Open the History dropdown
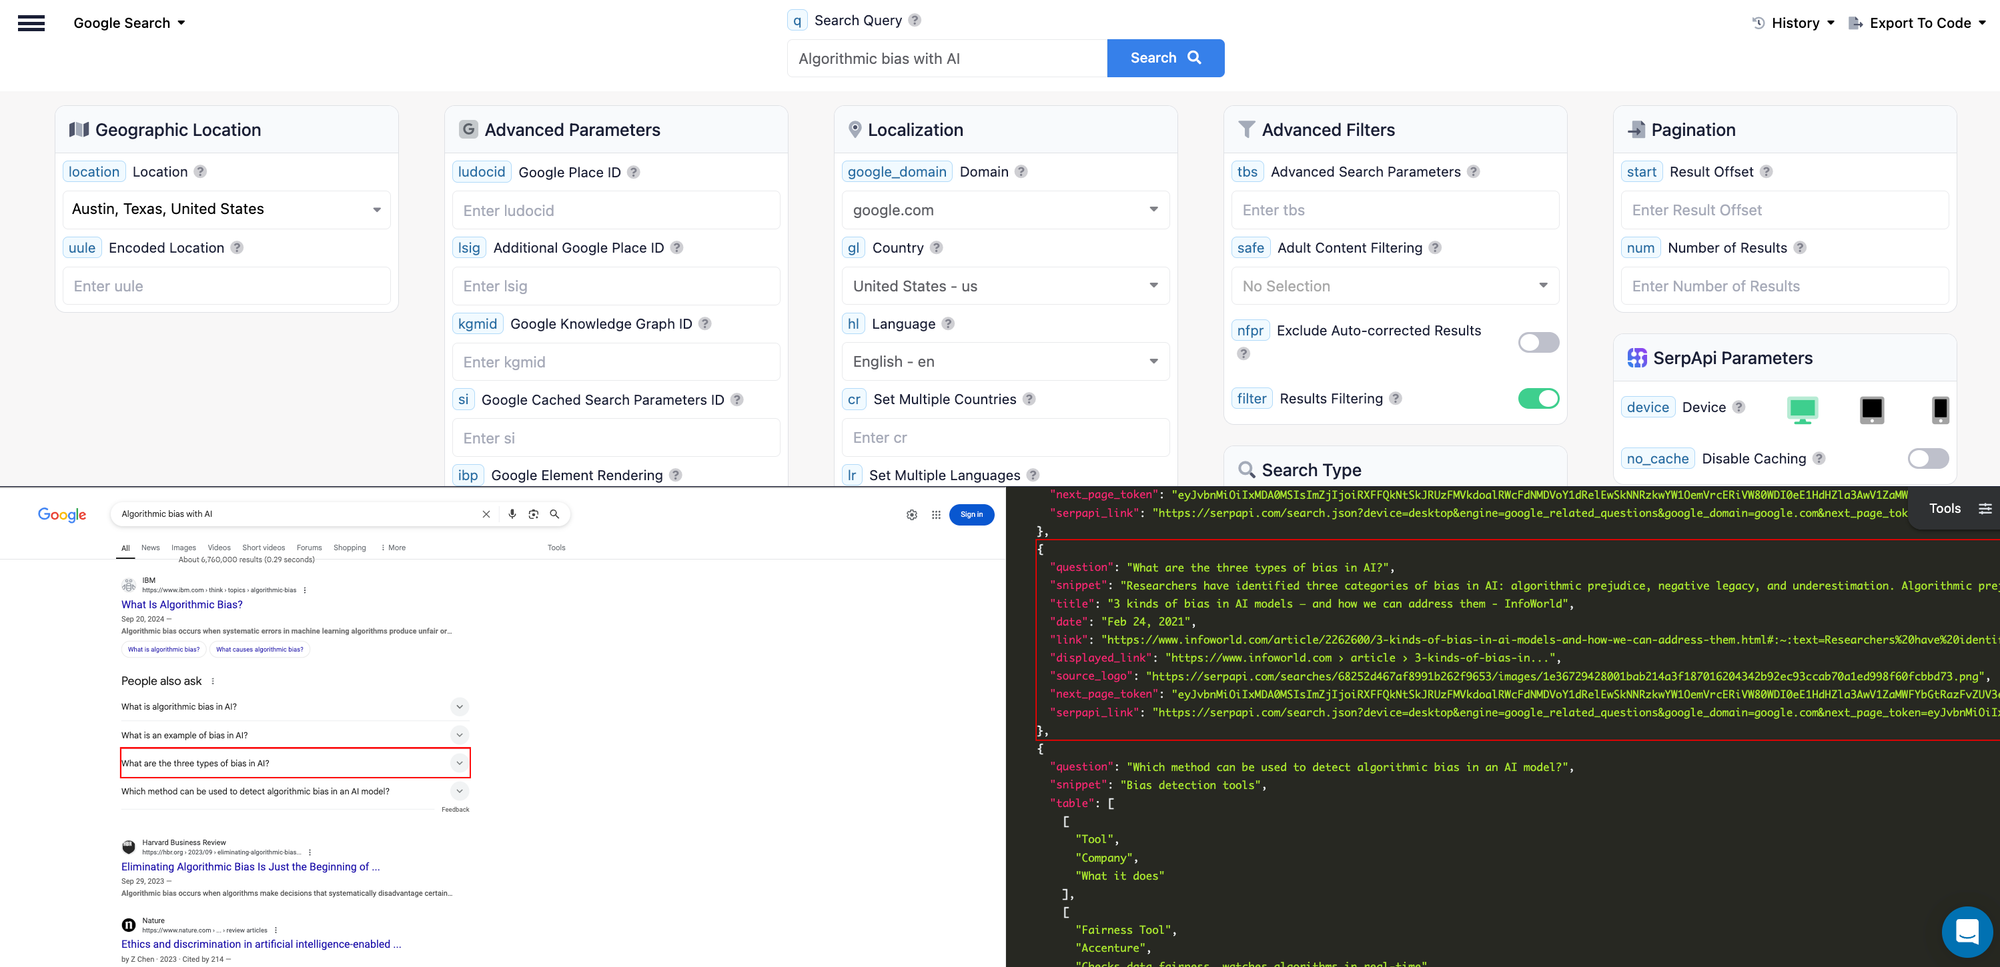 pyautogui.click(x=1794, y=23)
